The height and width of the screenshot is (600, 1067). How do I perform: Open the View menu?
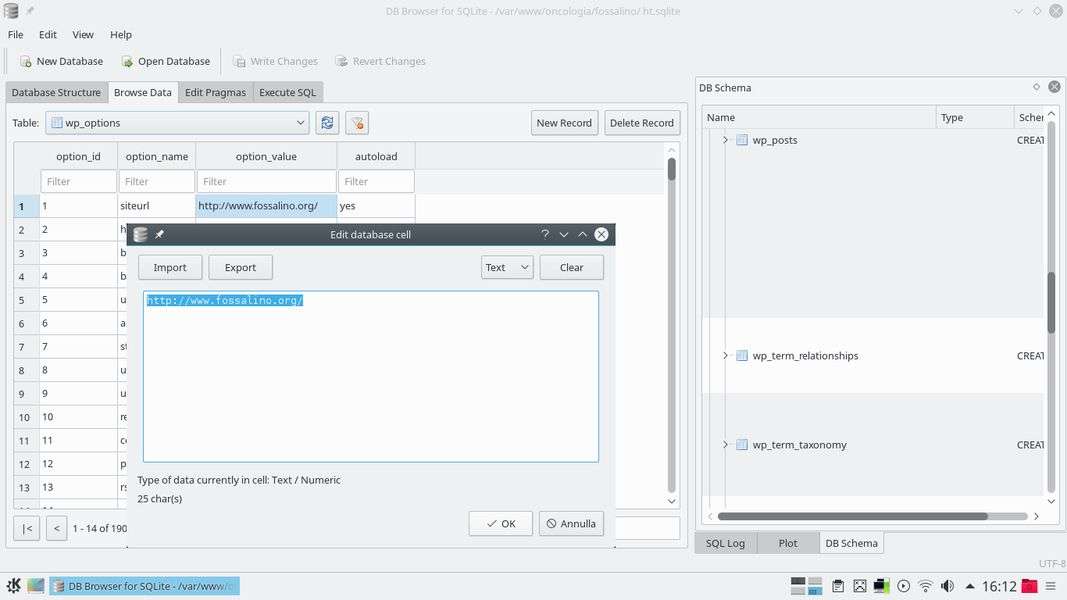pyautogui.click(x=83, y=35)
